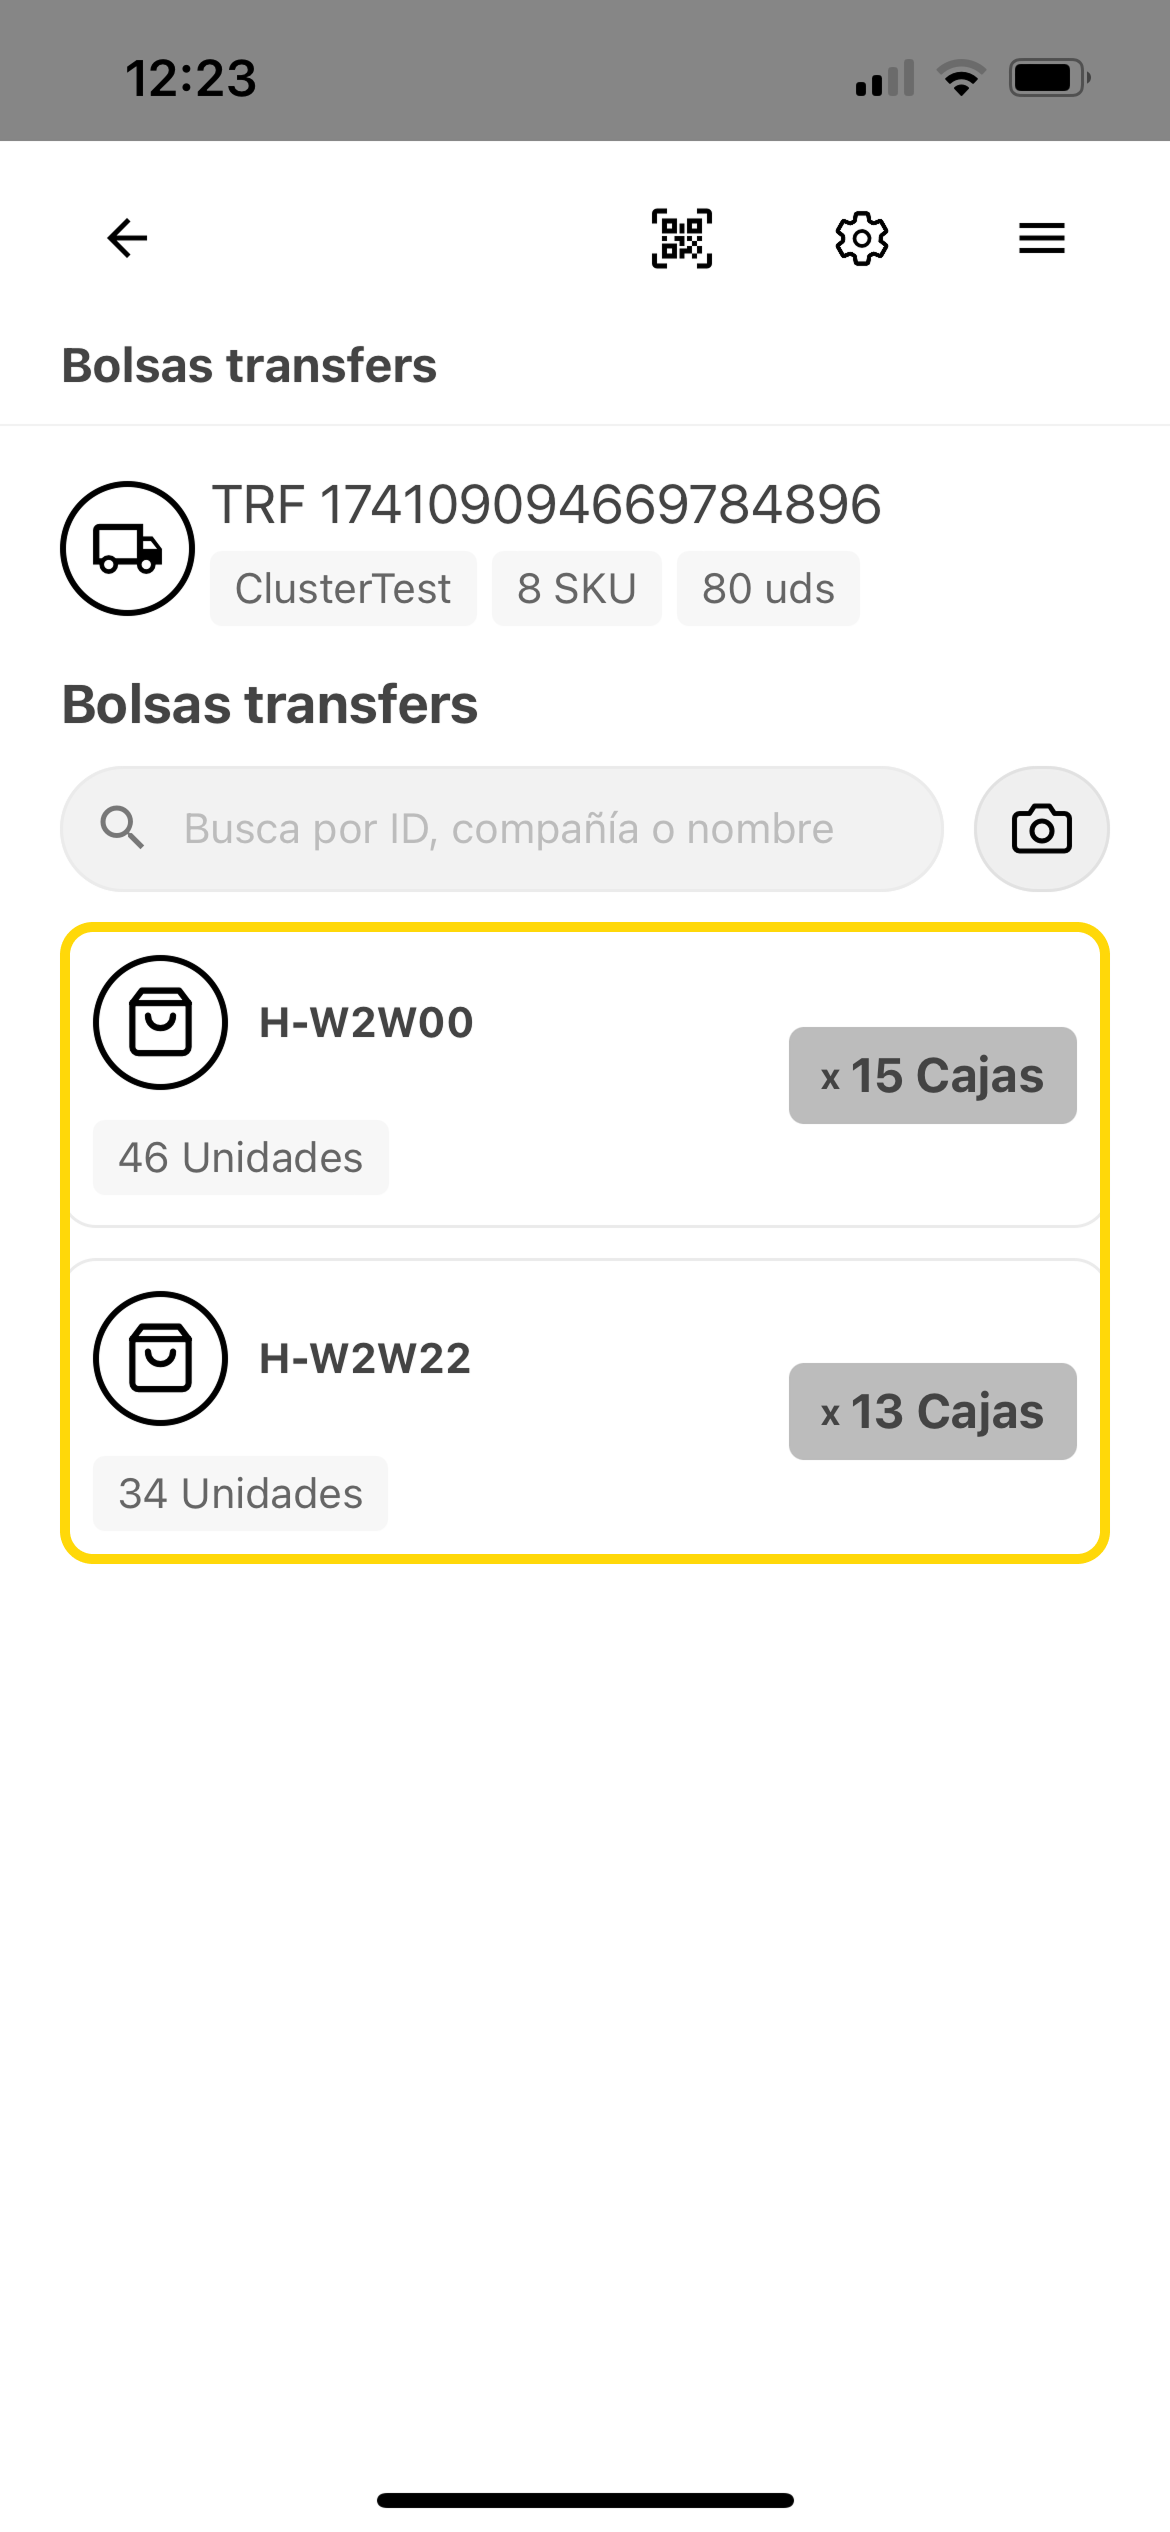1170x2532 pixels.
Task: Tap the x 15 Cajas badge
Action: [x=932, y=1075]
